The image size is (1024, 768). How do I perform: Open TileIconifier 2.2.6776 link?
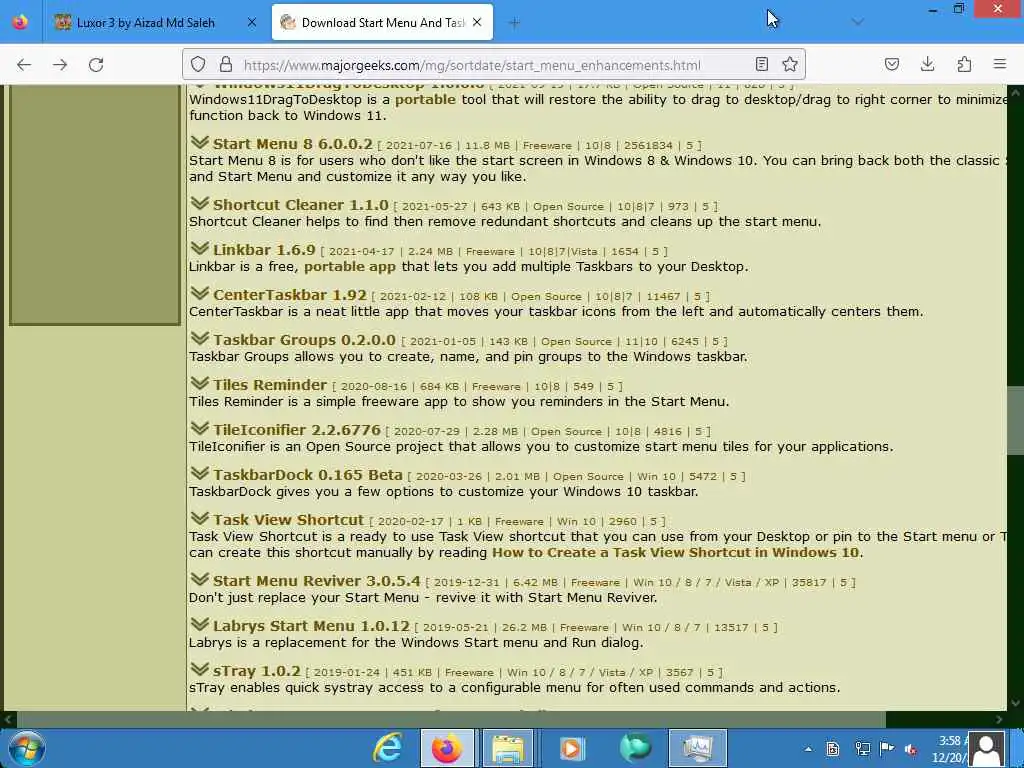click(296, 430)
